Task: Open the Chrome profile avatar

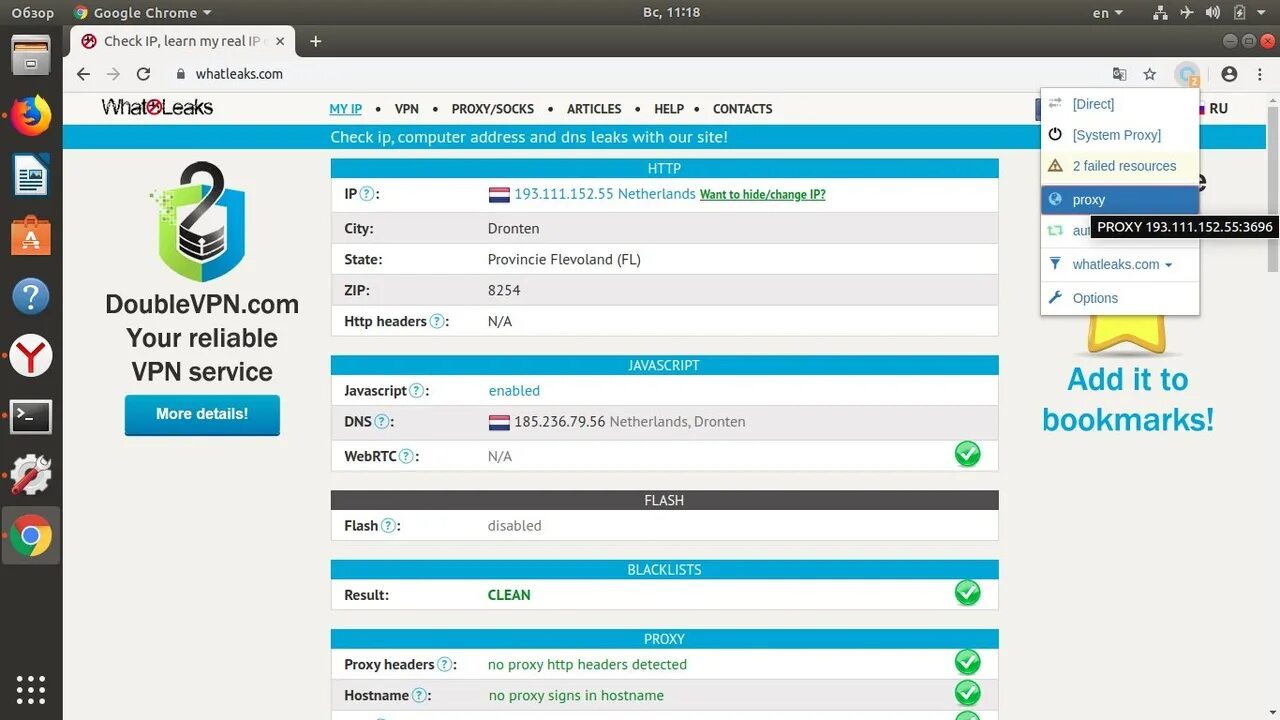Action: tap(1229, 74)
